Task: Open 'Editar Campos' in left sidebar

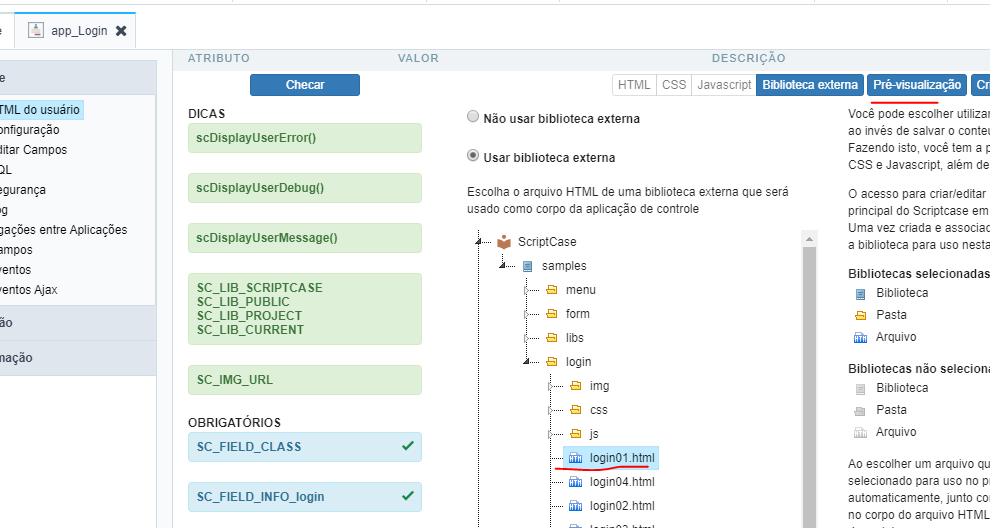Action: tap(33, 150)
